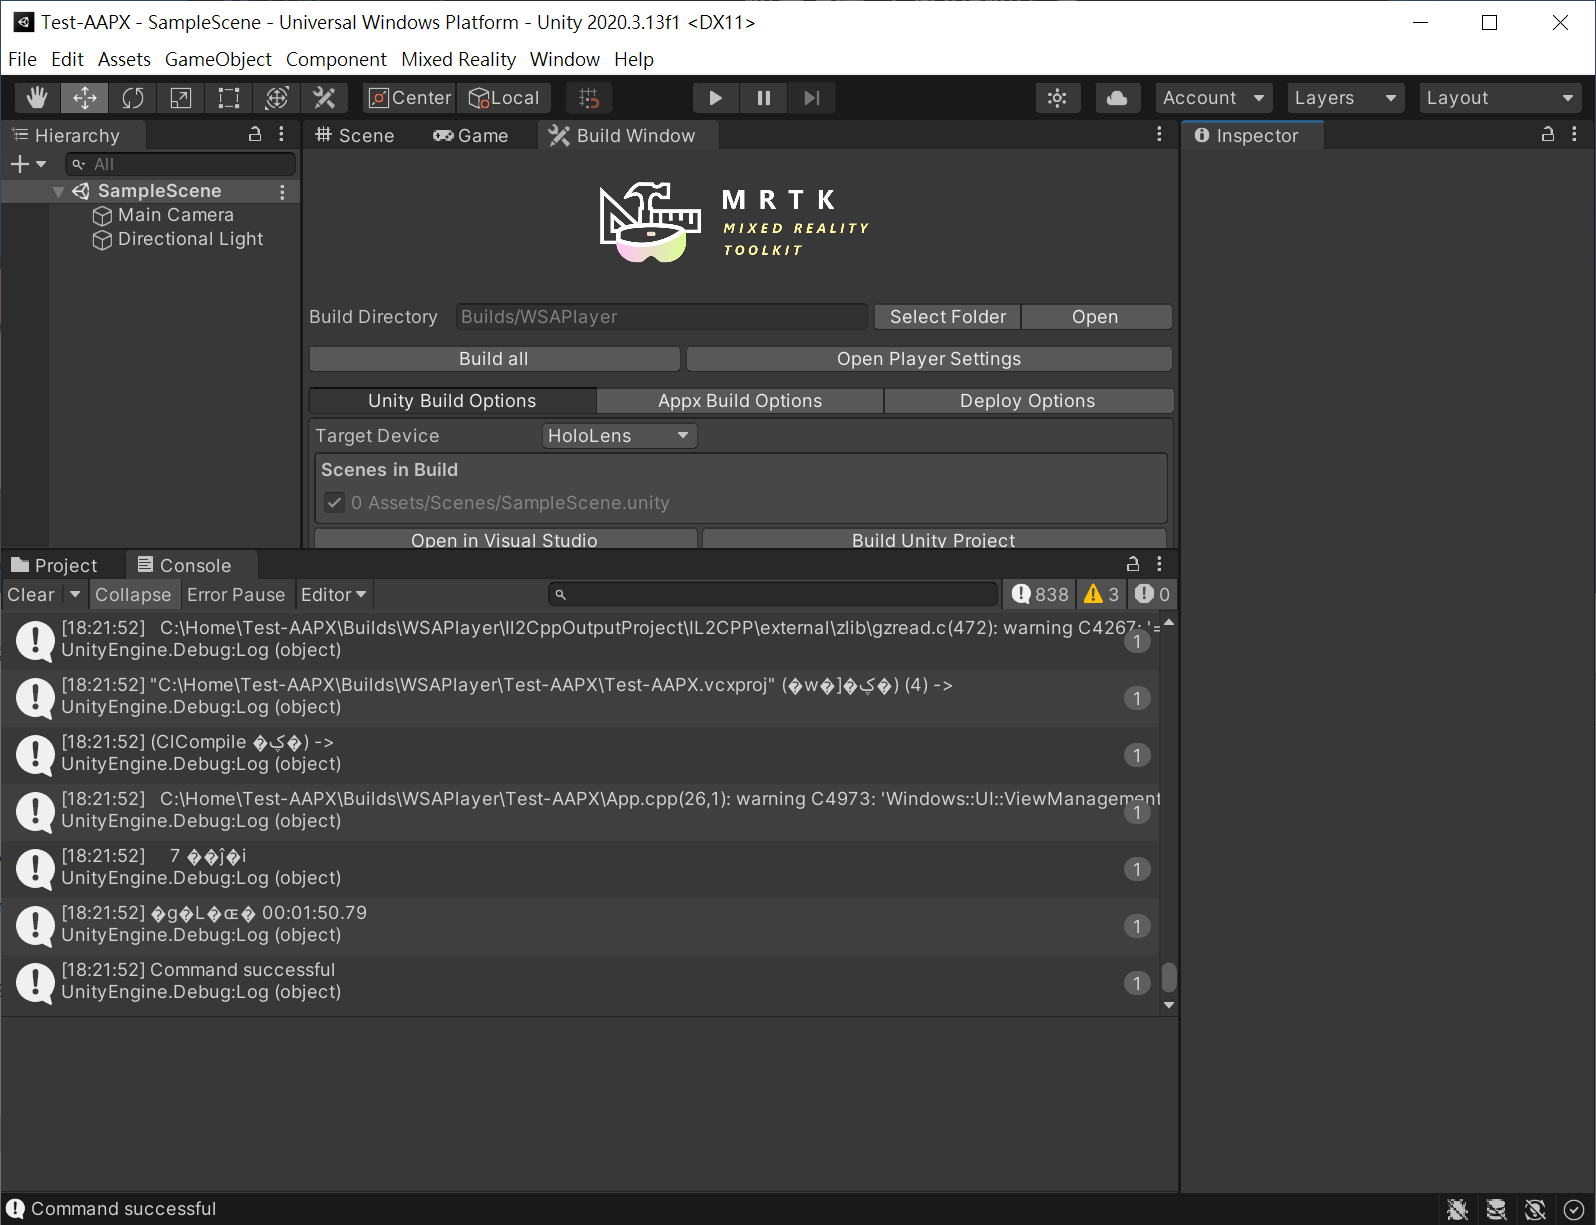The height and width of the screenshot is (1225, 1596).
Task: Open Build Window panel options menu
Action: pyautogui.click(x=1159, y=134)
